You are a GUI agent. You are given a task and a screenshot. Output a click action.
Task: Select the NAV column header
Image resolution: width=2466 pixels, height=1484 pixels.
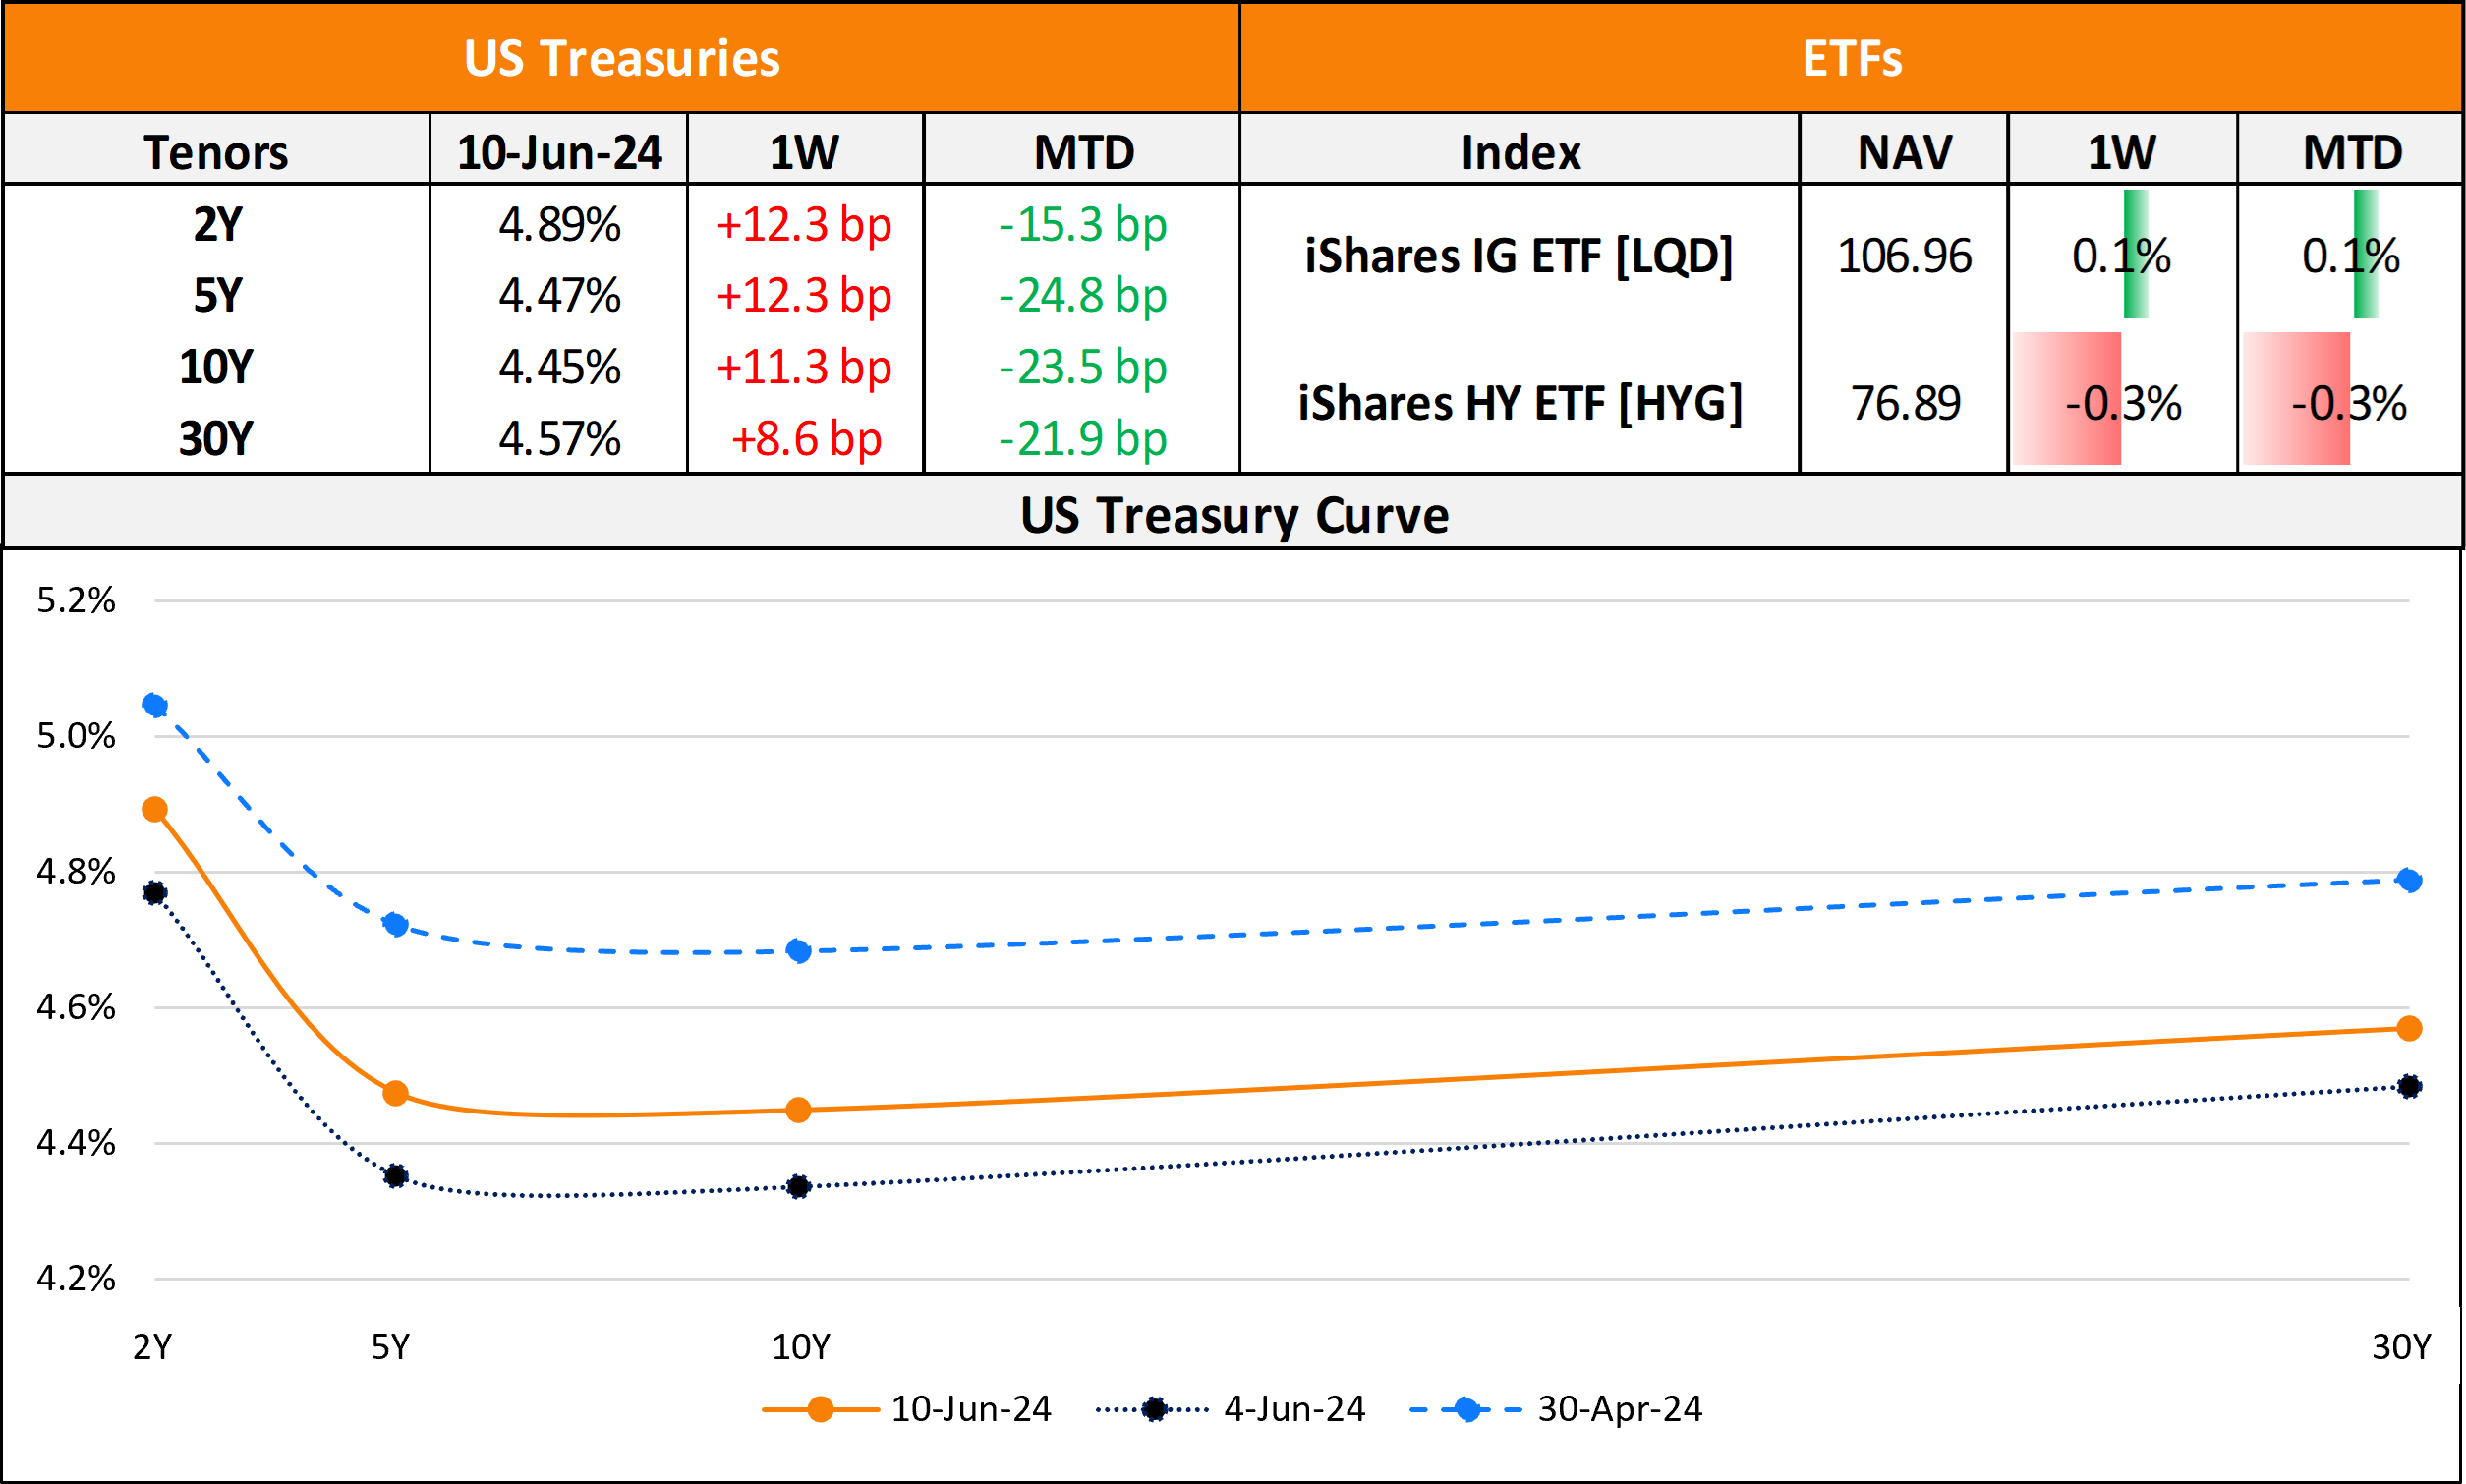point(1904,152)
